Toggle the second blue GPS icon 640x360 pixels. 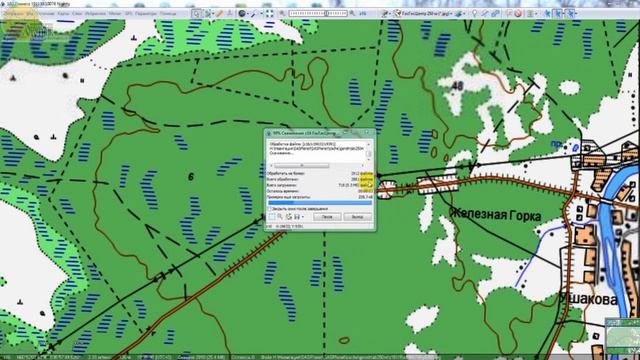558,13
